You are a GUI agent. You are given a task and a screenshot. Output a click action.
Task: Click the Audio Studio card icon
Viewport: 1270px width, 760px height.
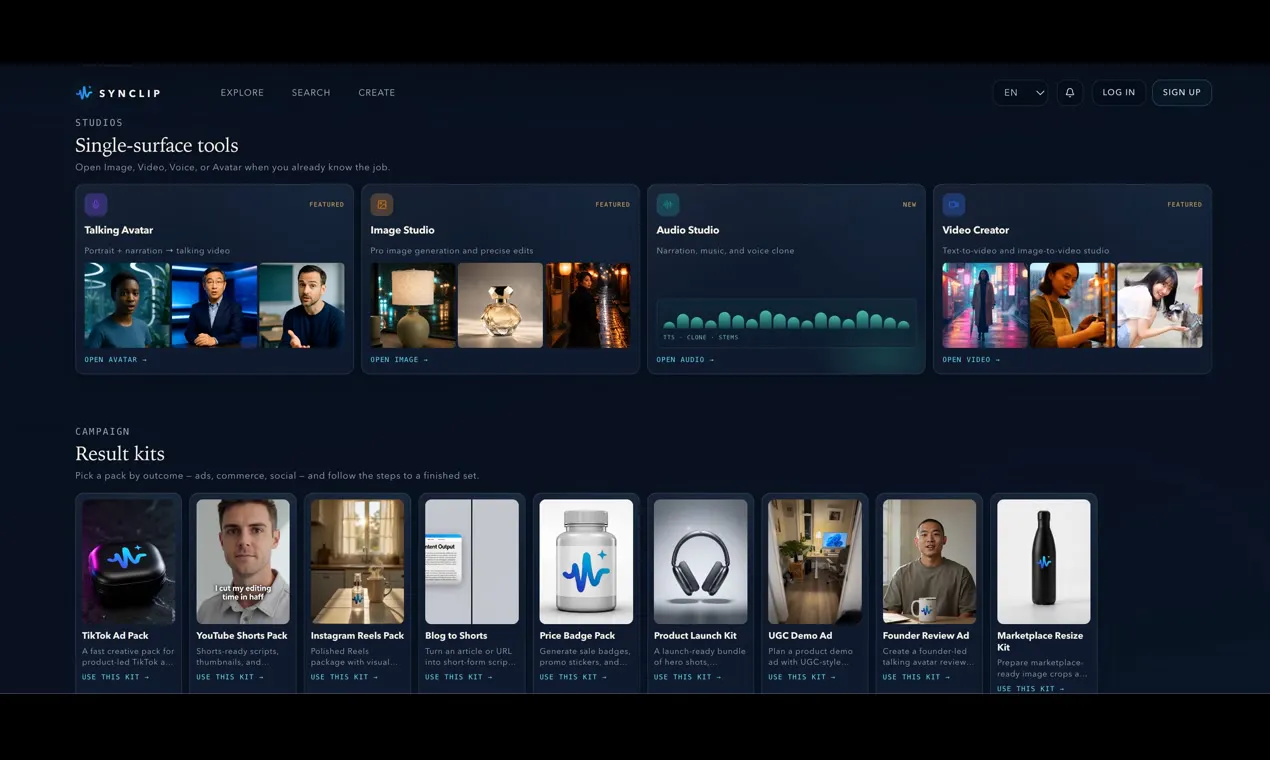[x=668, y=204]
